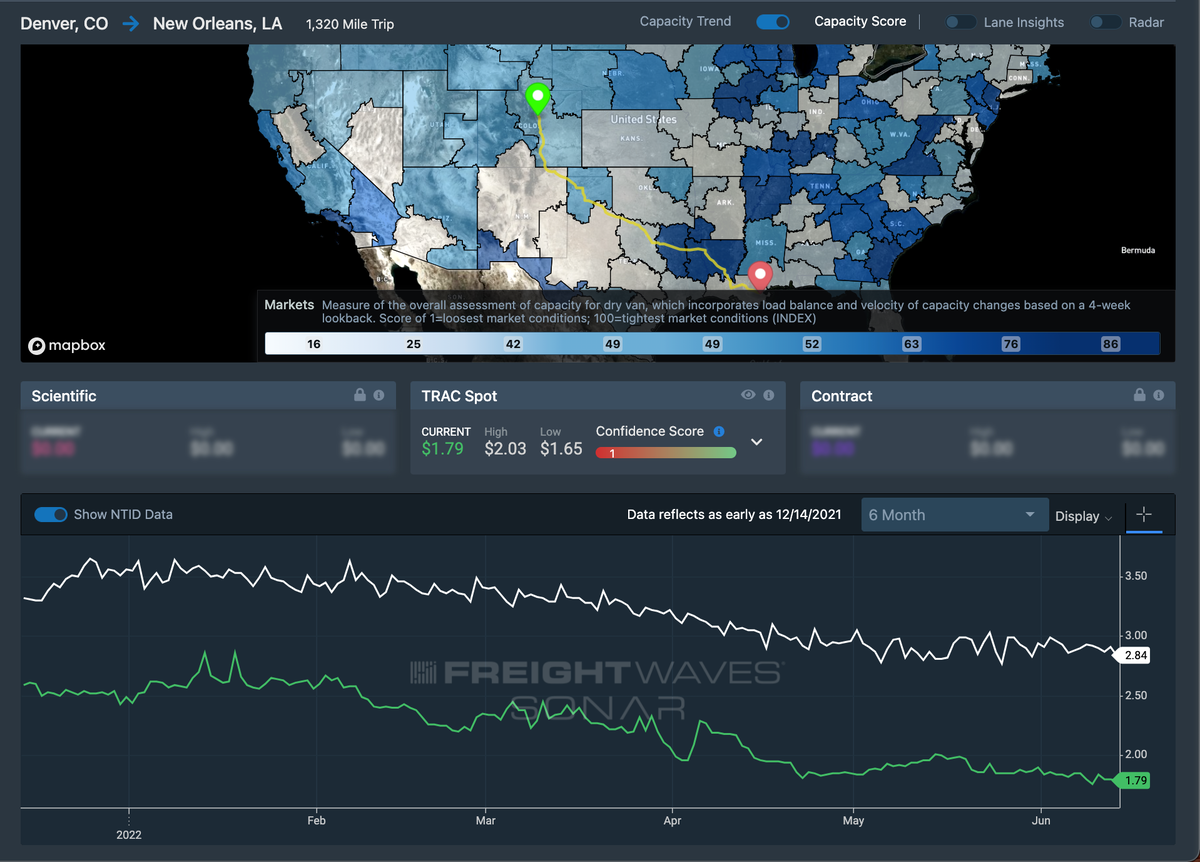Click the CURRENT $1.79 rate value
This screenshot has width=1200, height=862.
[x=443, y=449]
